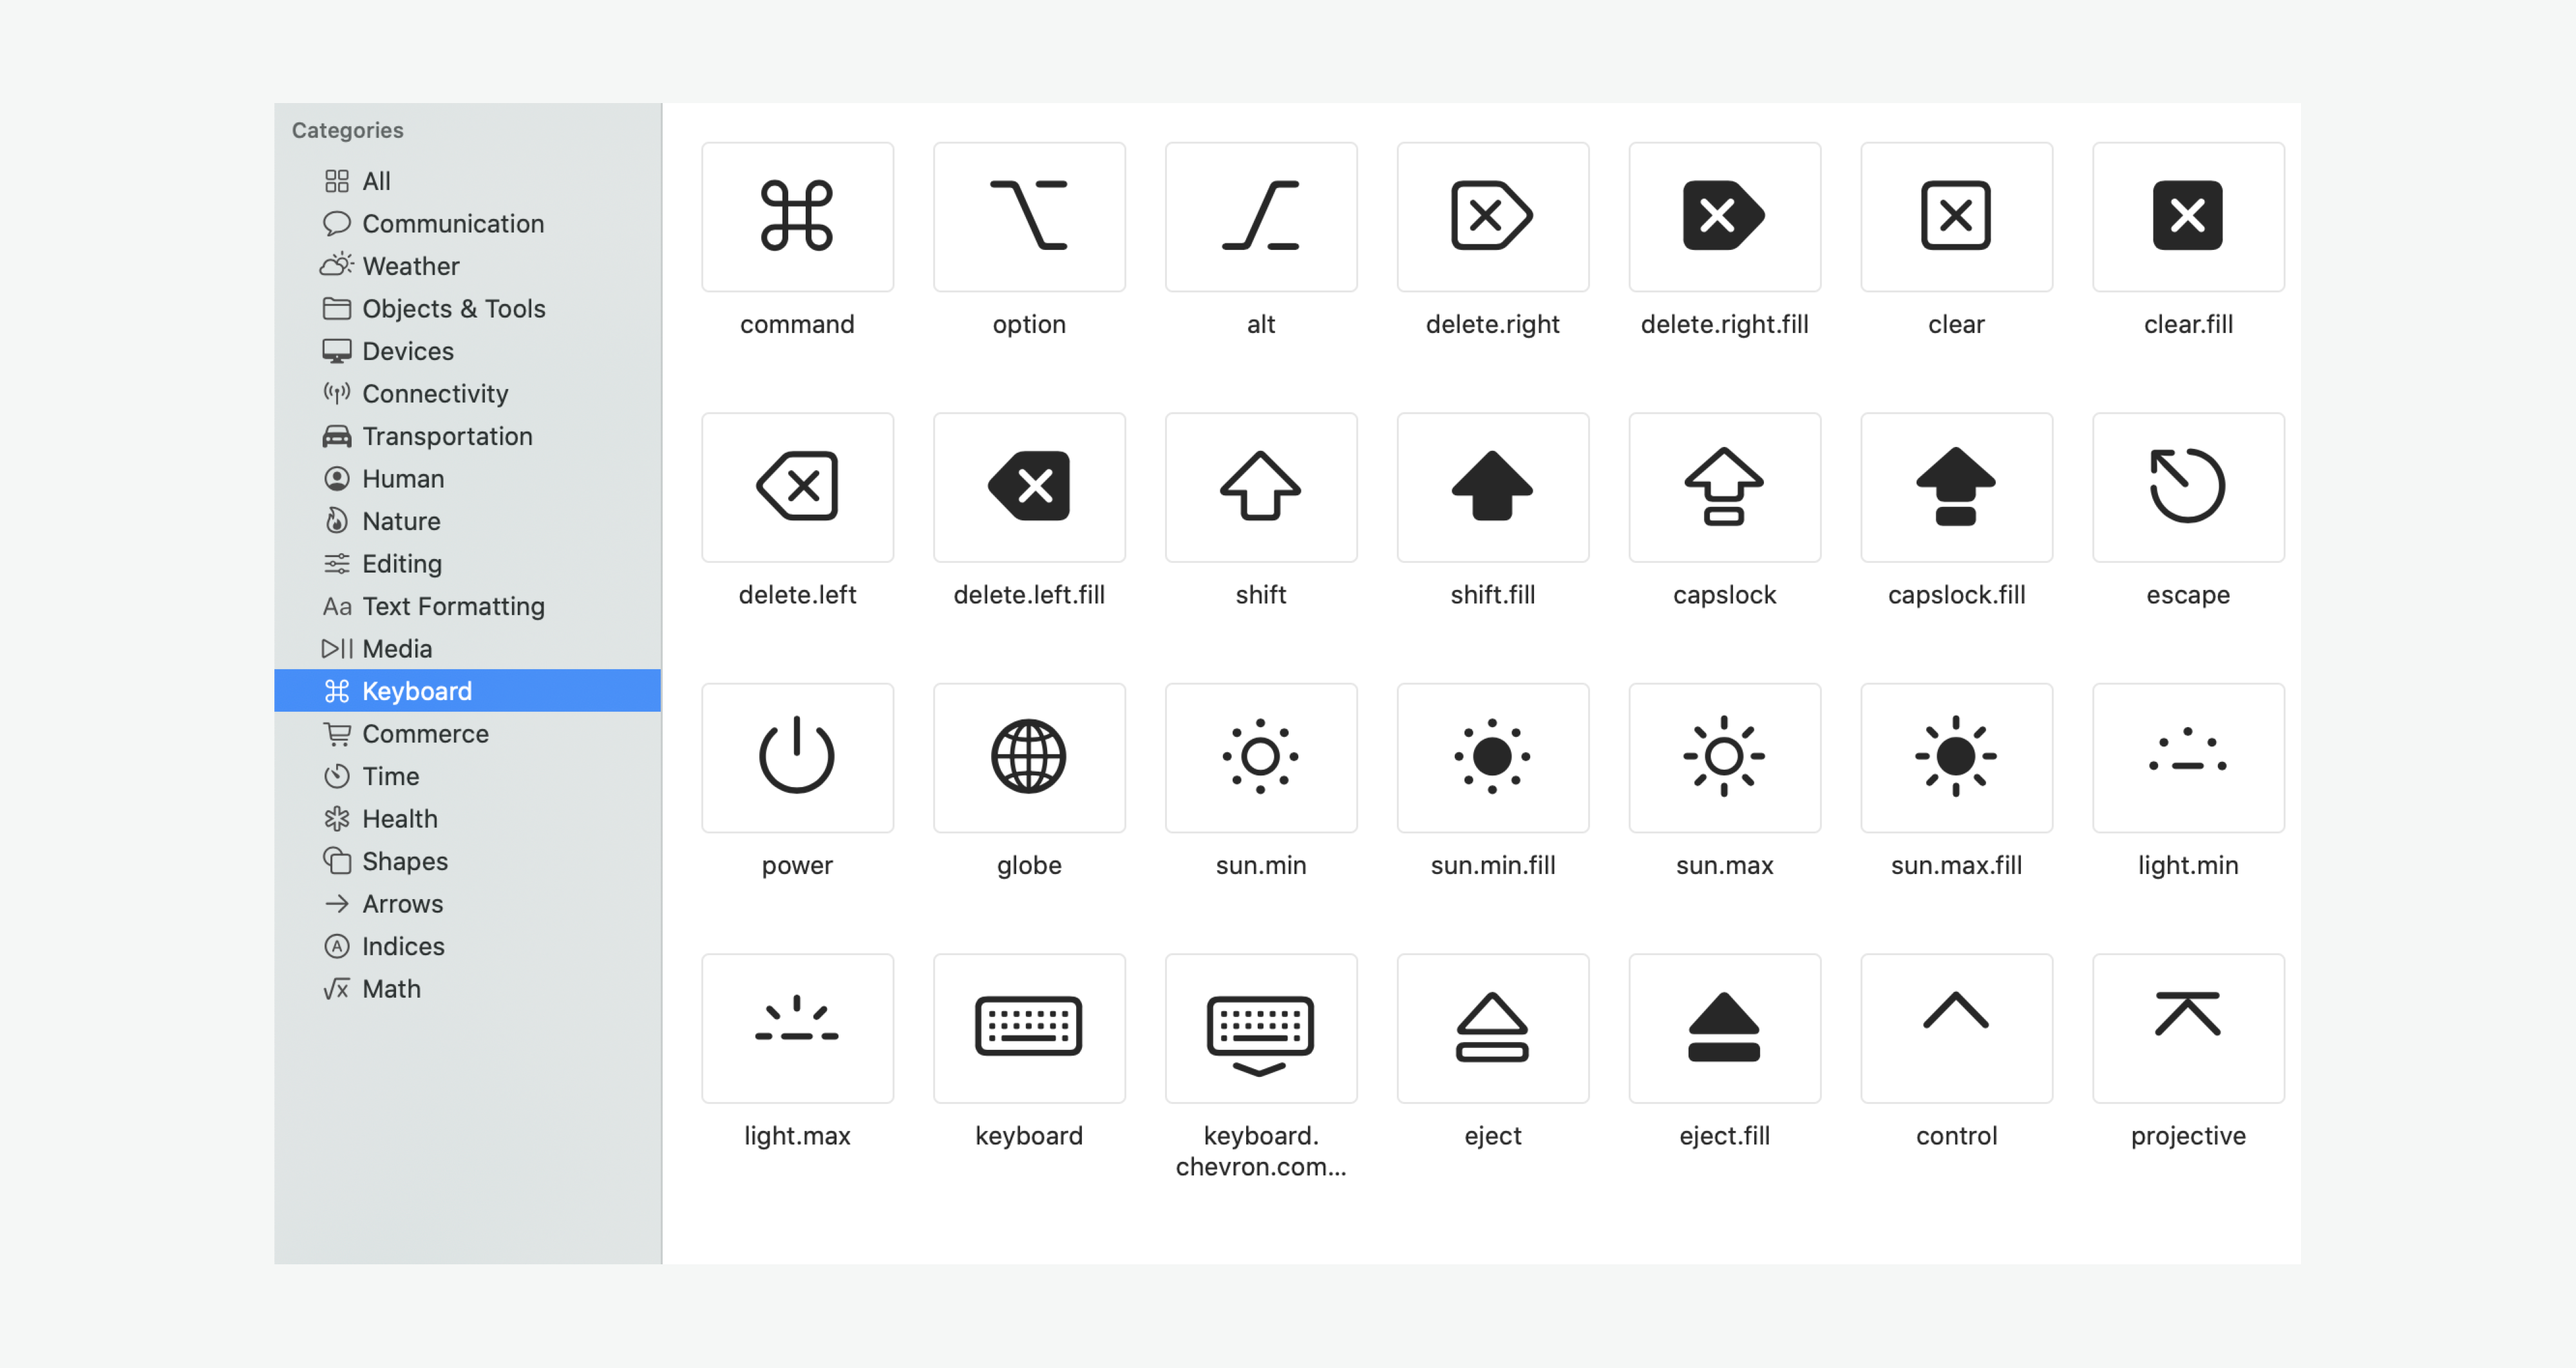Click the shift symbol label text
Image resolution: width=2576 pixels, height=1368 pixels.
coord(1260,595)
